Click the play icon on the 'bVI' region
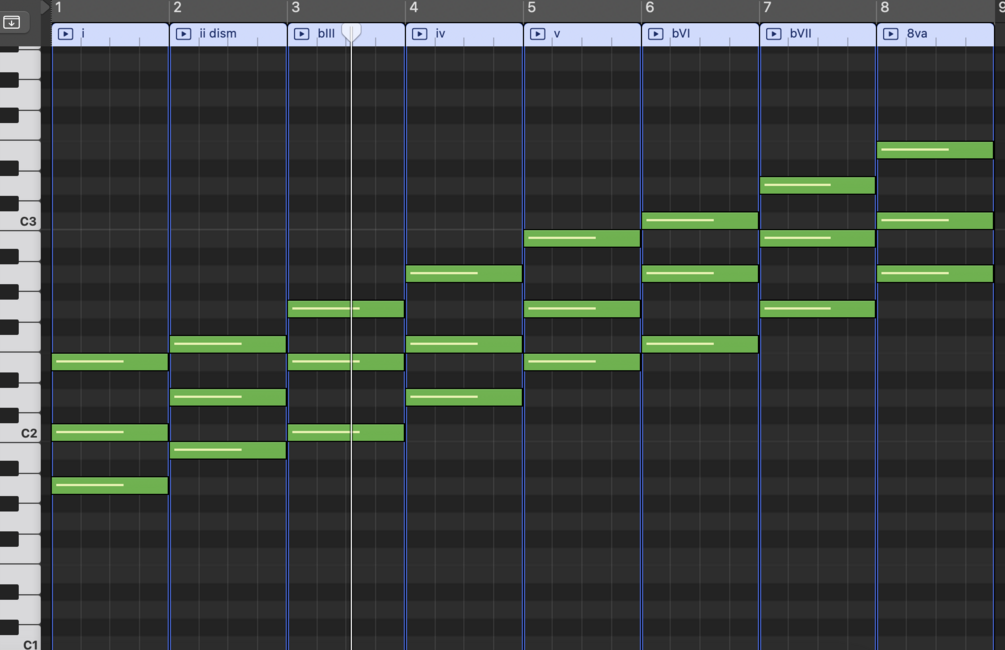The height and width of the screenshot is (650, 1005). [656, 34]
